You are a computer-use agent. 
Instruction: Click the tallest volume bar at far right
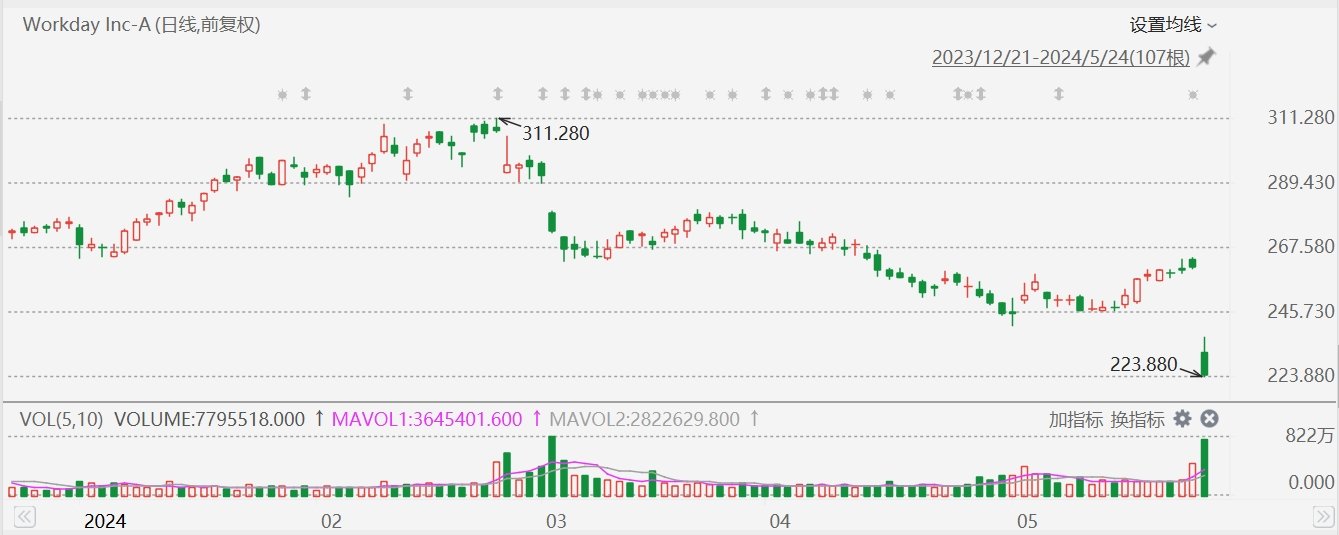[x=1205, y=468]
